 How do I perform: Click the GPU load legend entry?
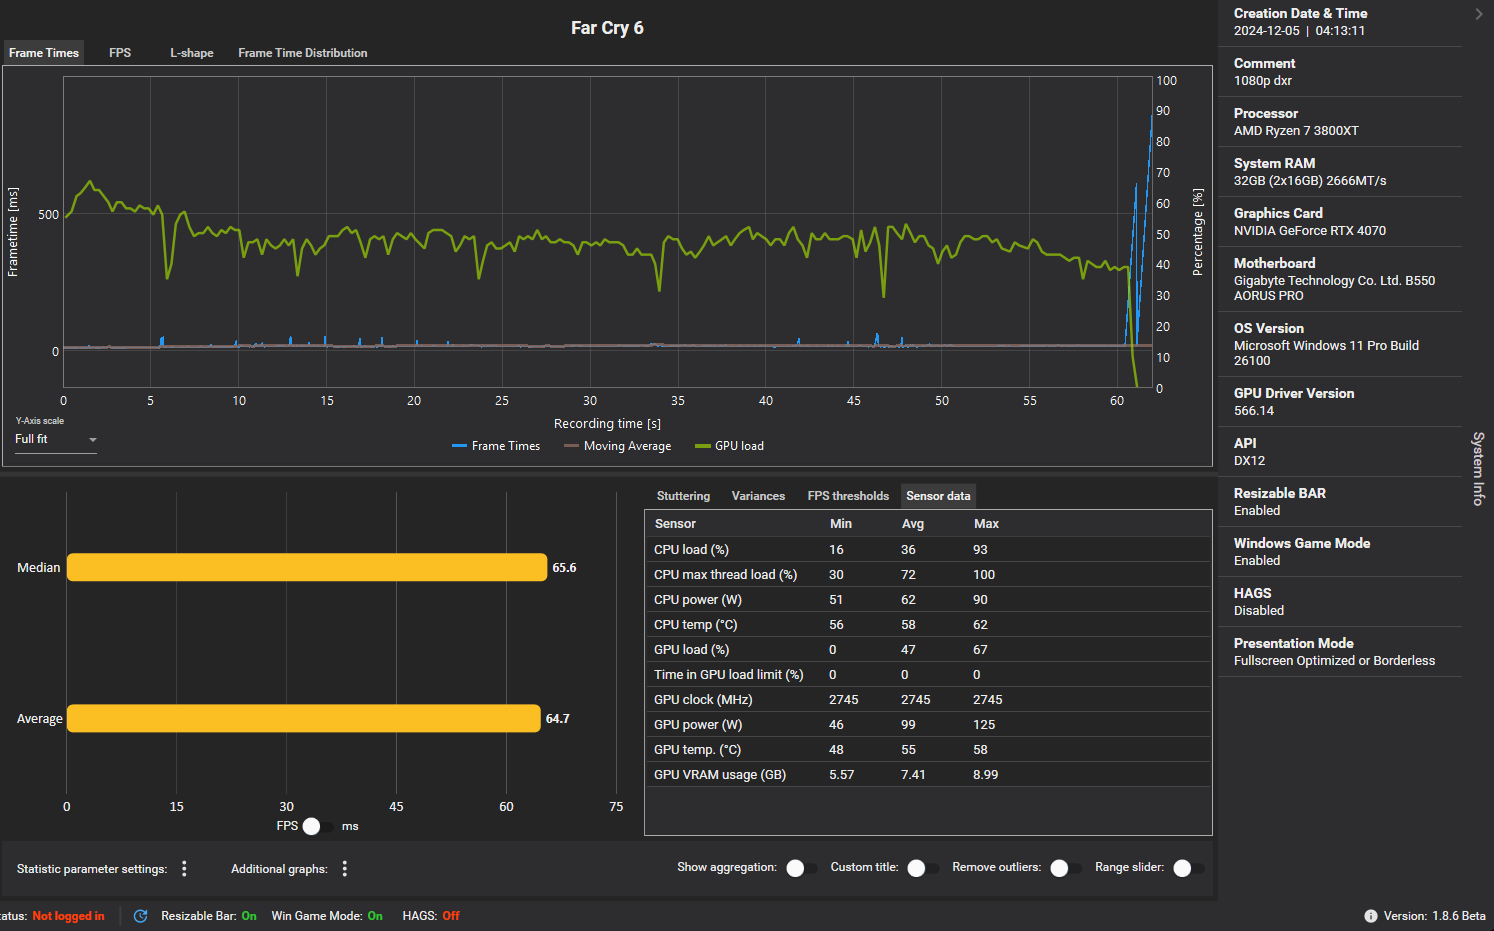pyautogui.click(x=730, y=446)
